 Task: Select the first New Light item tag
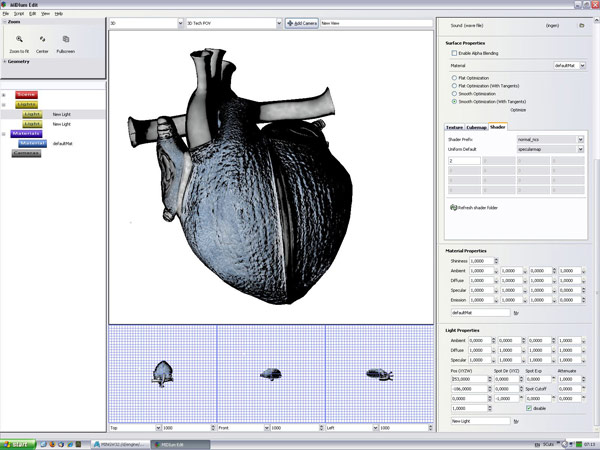32,114
